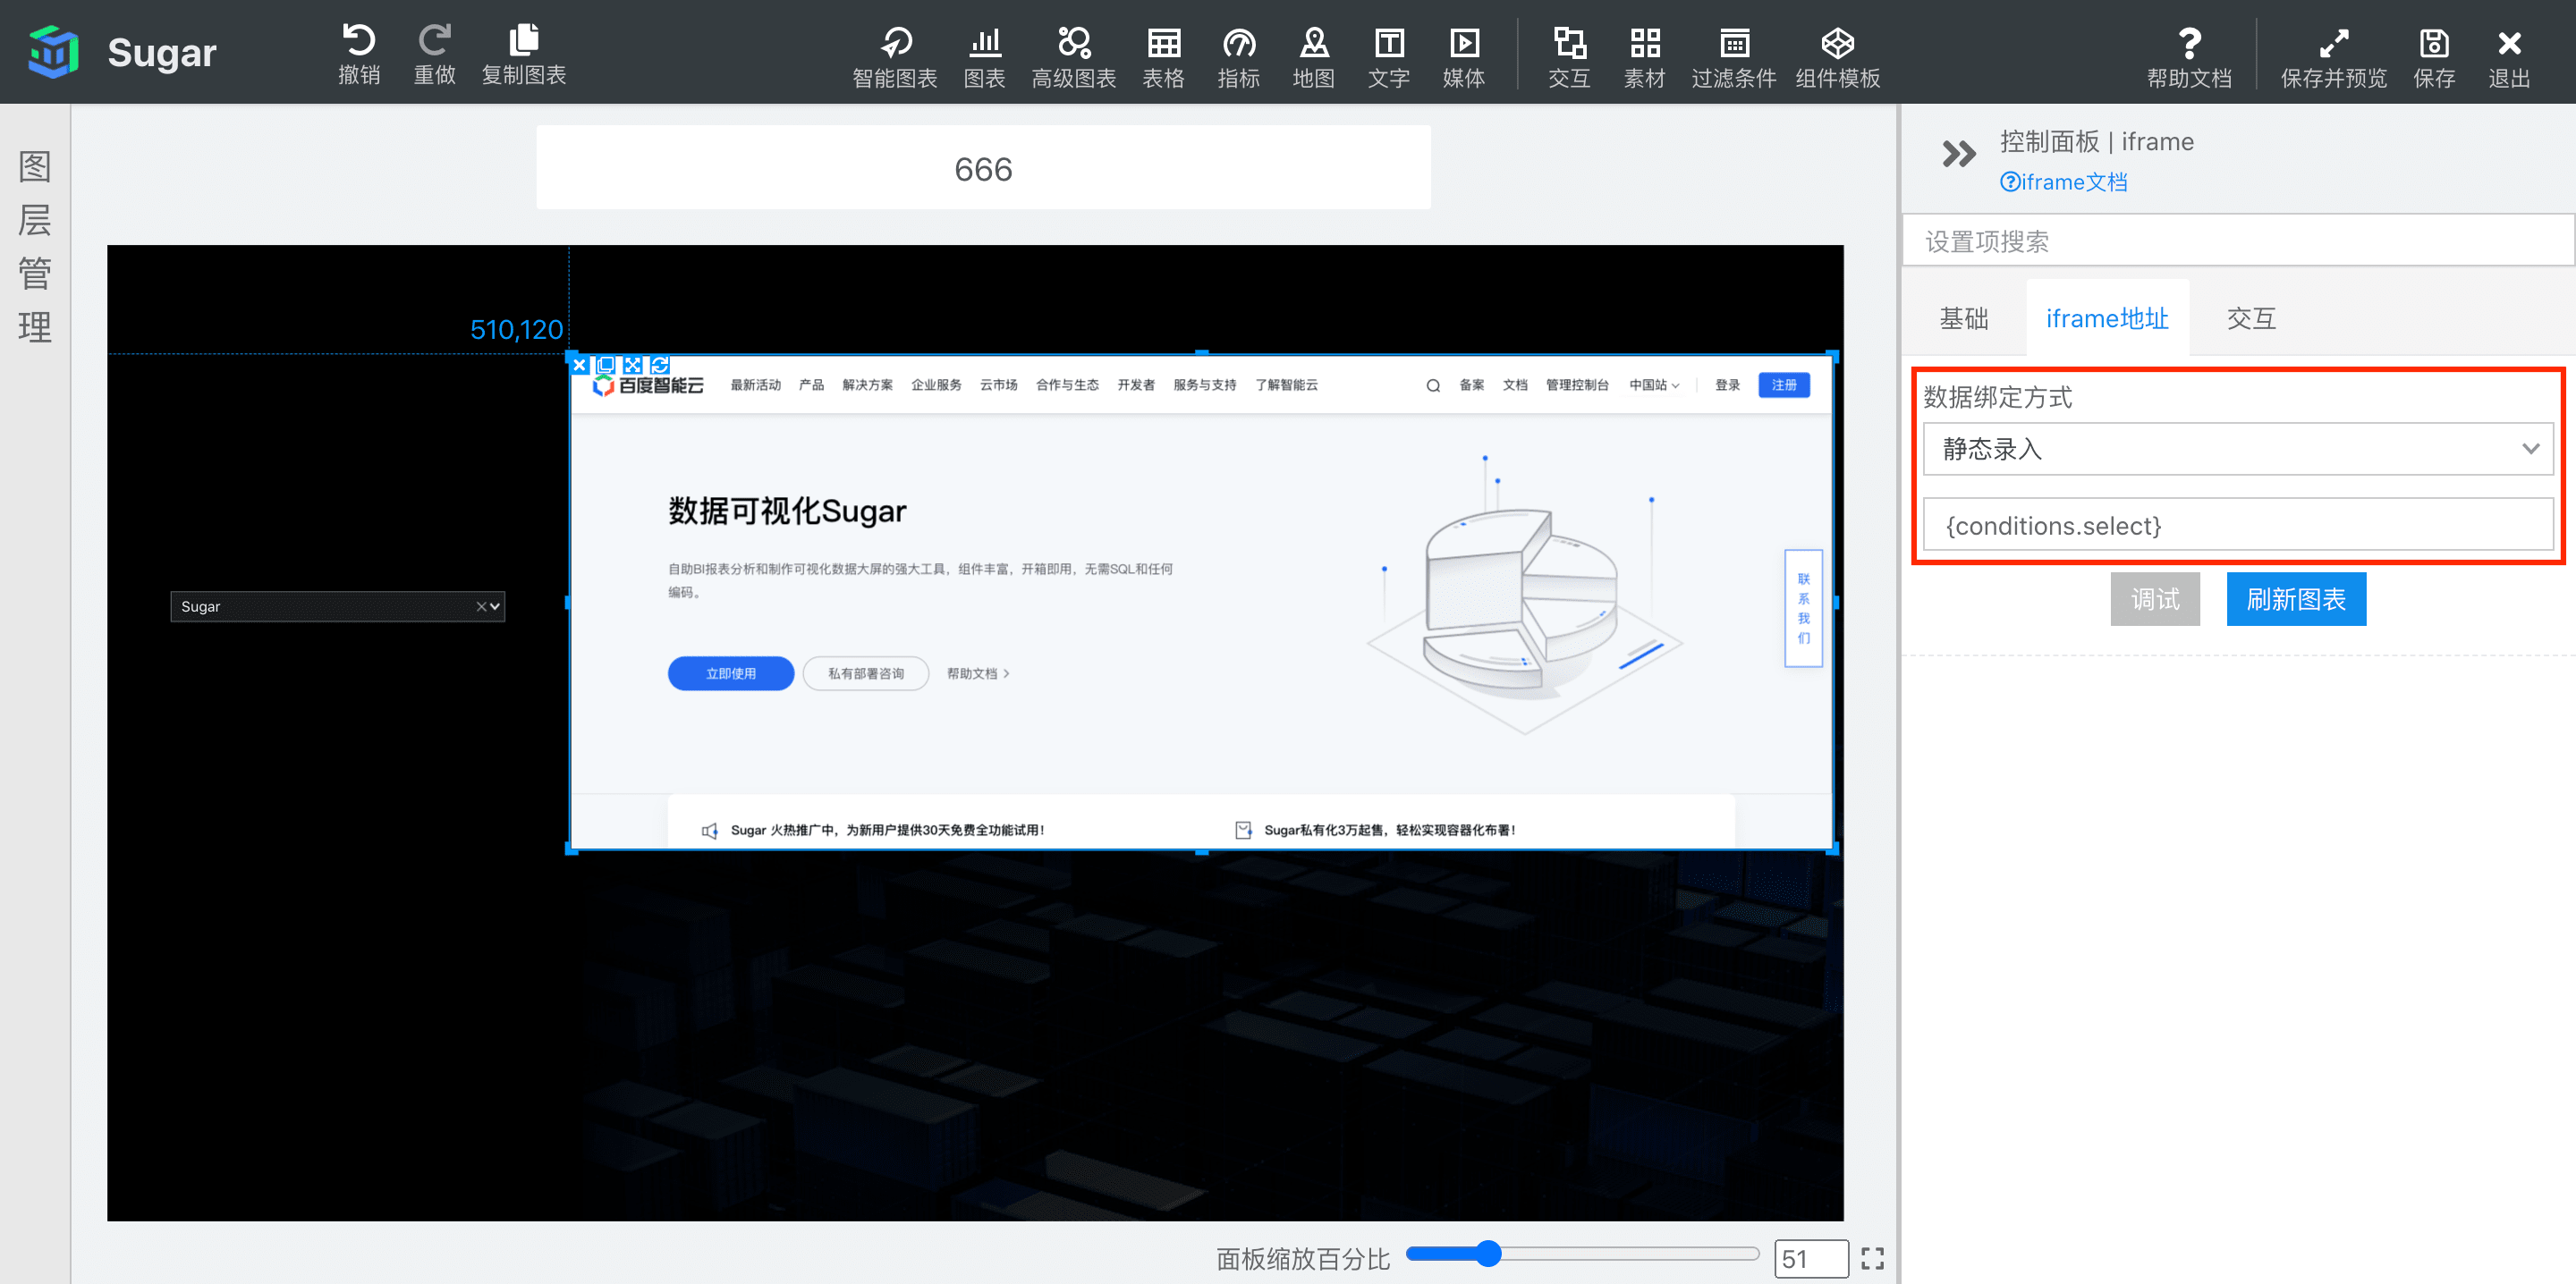This screenshot has width=2576, height=1284.
Task: Click the Sugar logo icon
Action: click(54, 52)
